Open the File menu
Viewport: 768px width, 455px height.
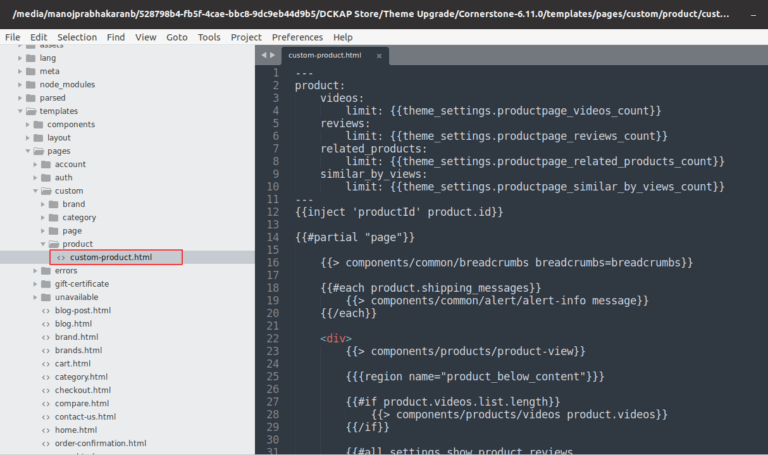[12, 37]
